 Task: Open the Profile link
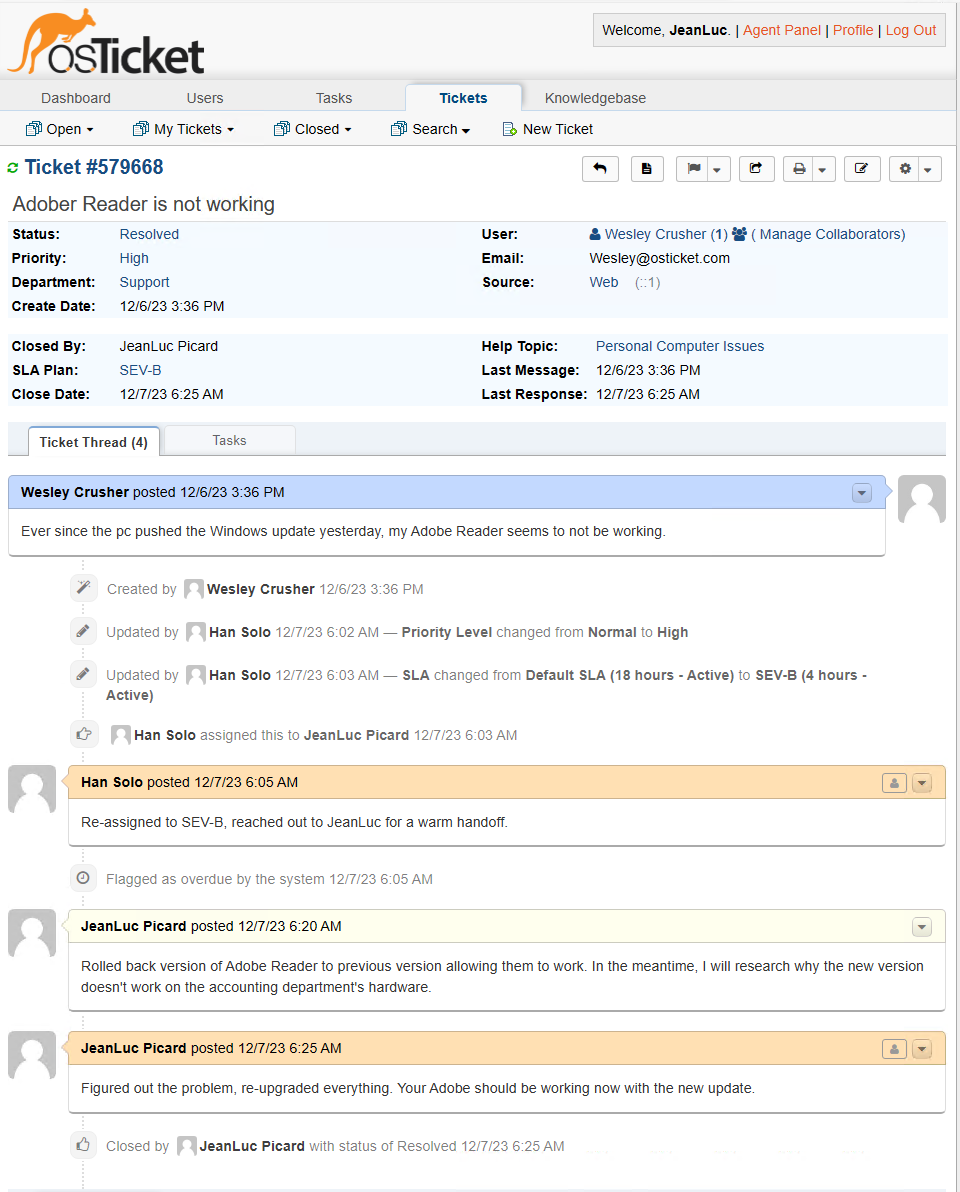click(853, 30)
